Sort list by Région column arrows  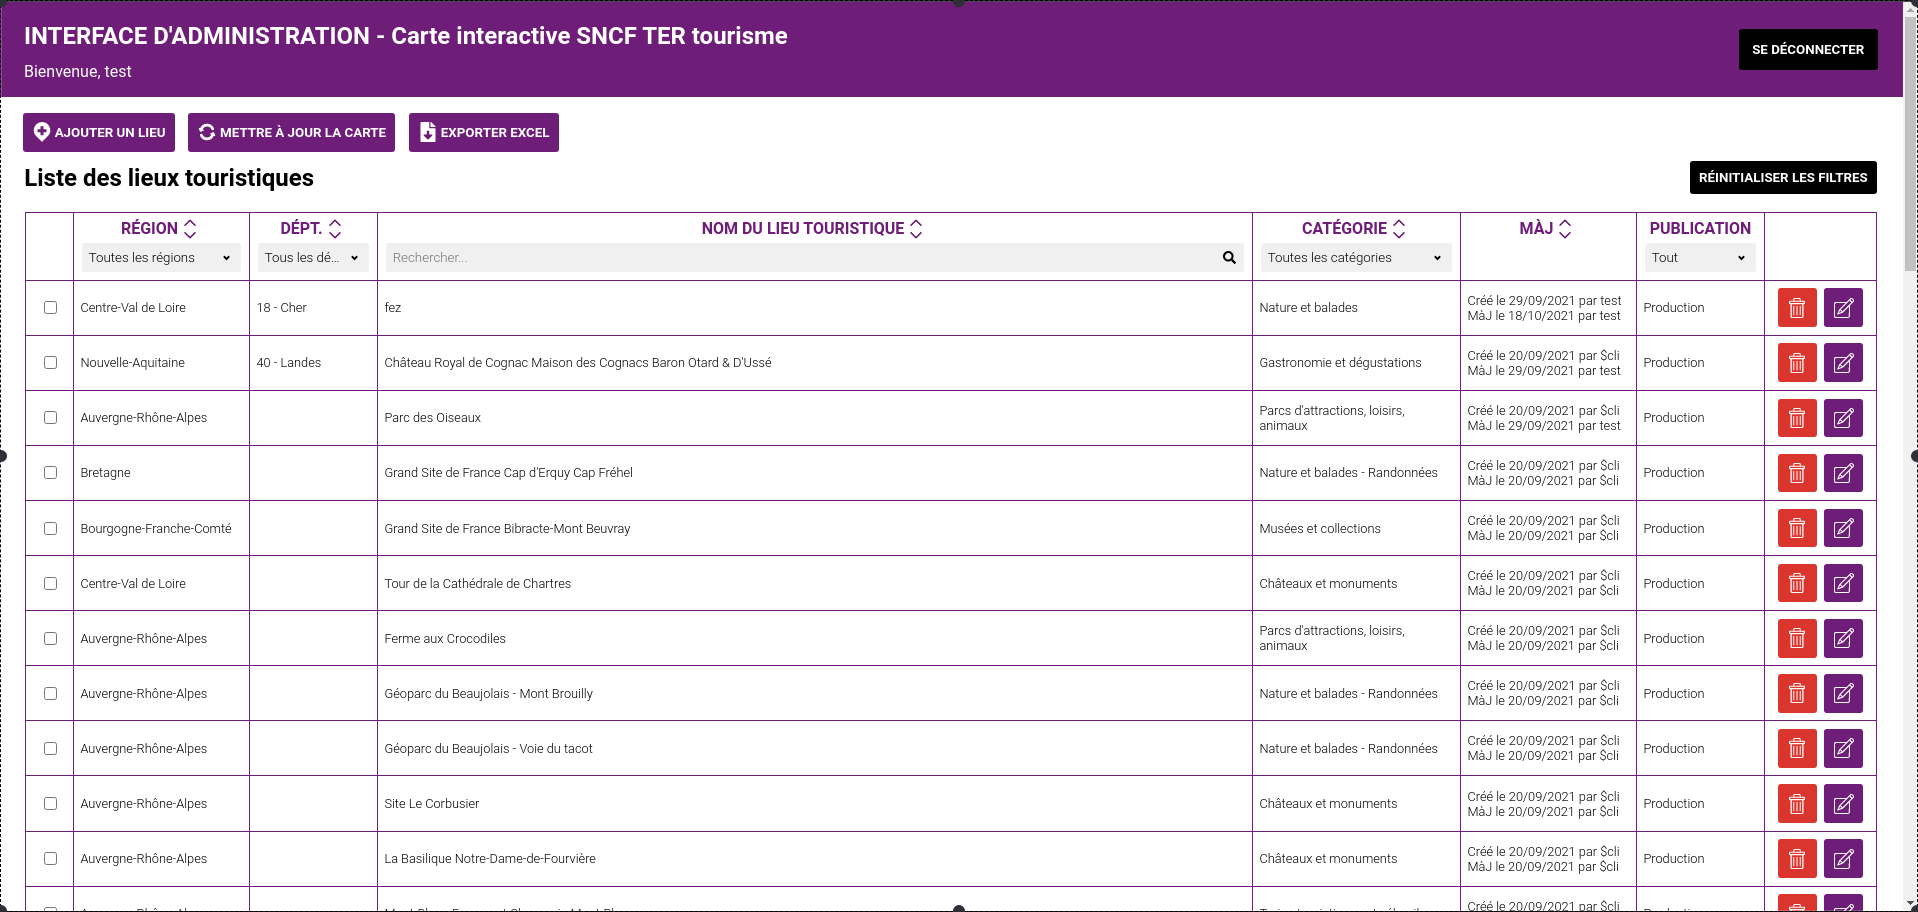click(x=190, y=229)
